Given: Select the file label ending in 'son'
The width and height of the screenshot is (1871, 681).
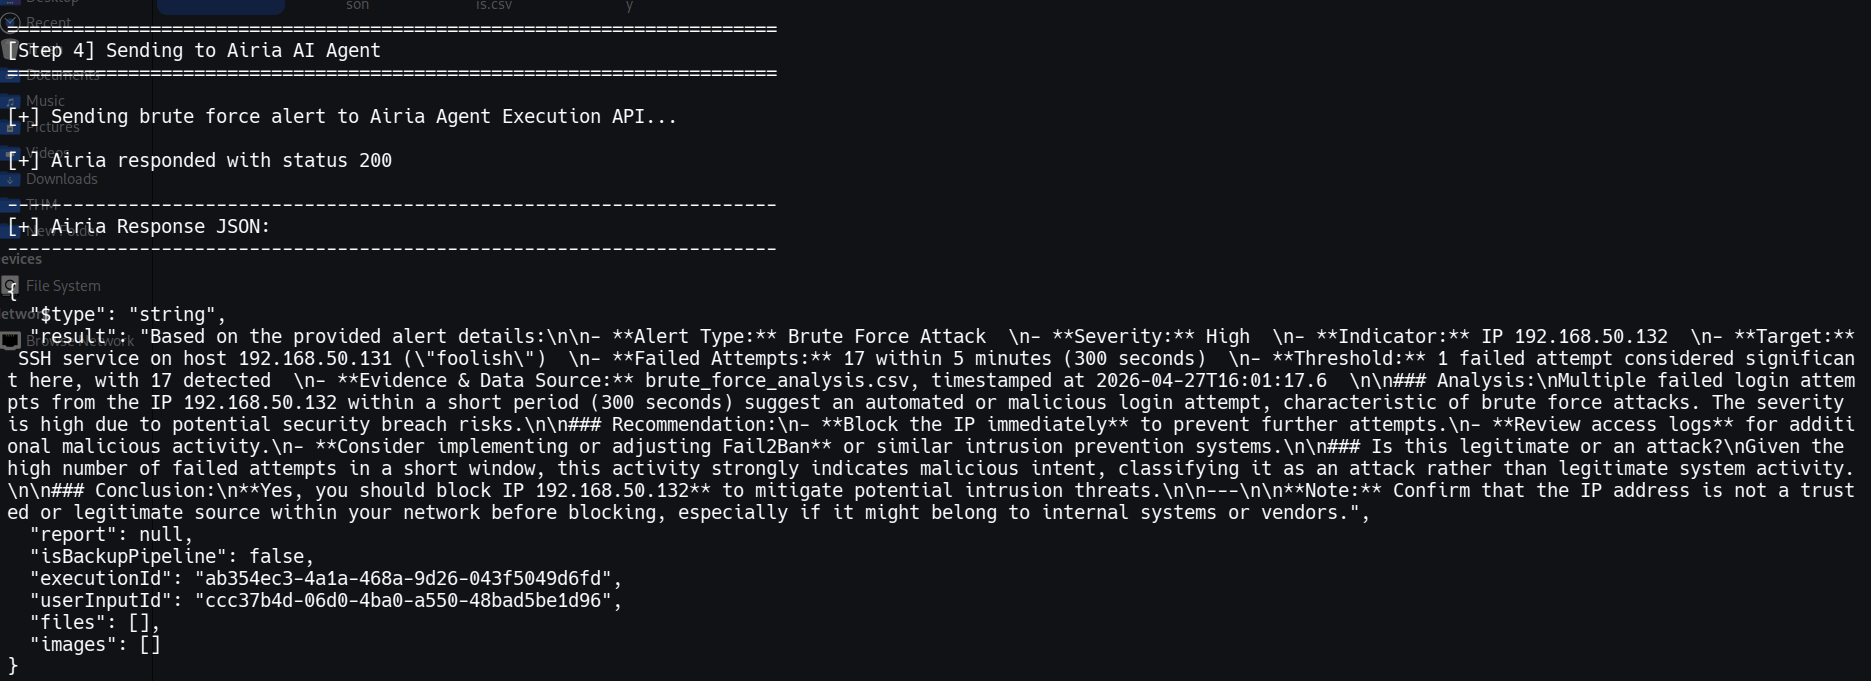Looking at the screenshot, I should pos(357,6).
